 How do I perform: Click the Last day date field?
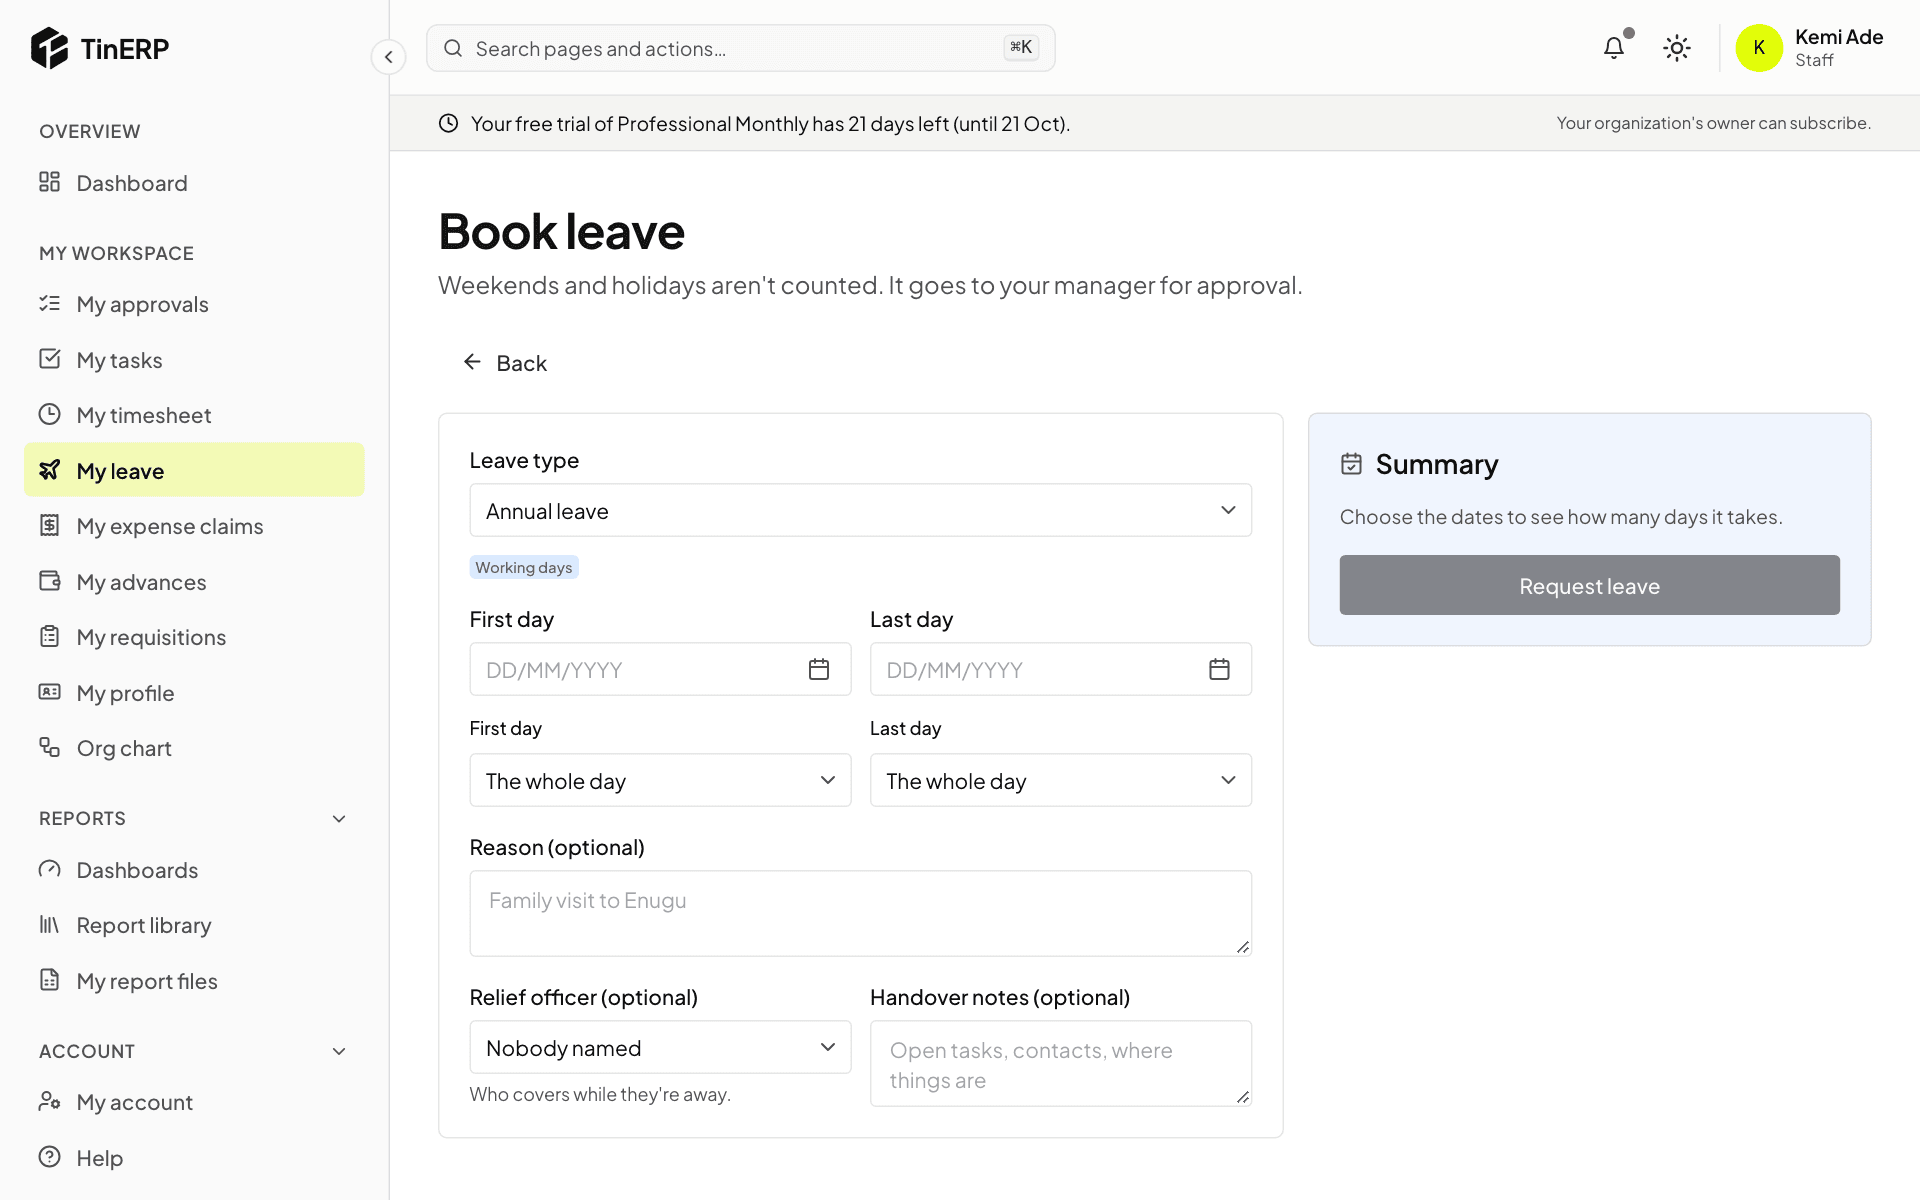tap(1061, 669)
